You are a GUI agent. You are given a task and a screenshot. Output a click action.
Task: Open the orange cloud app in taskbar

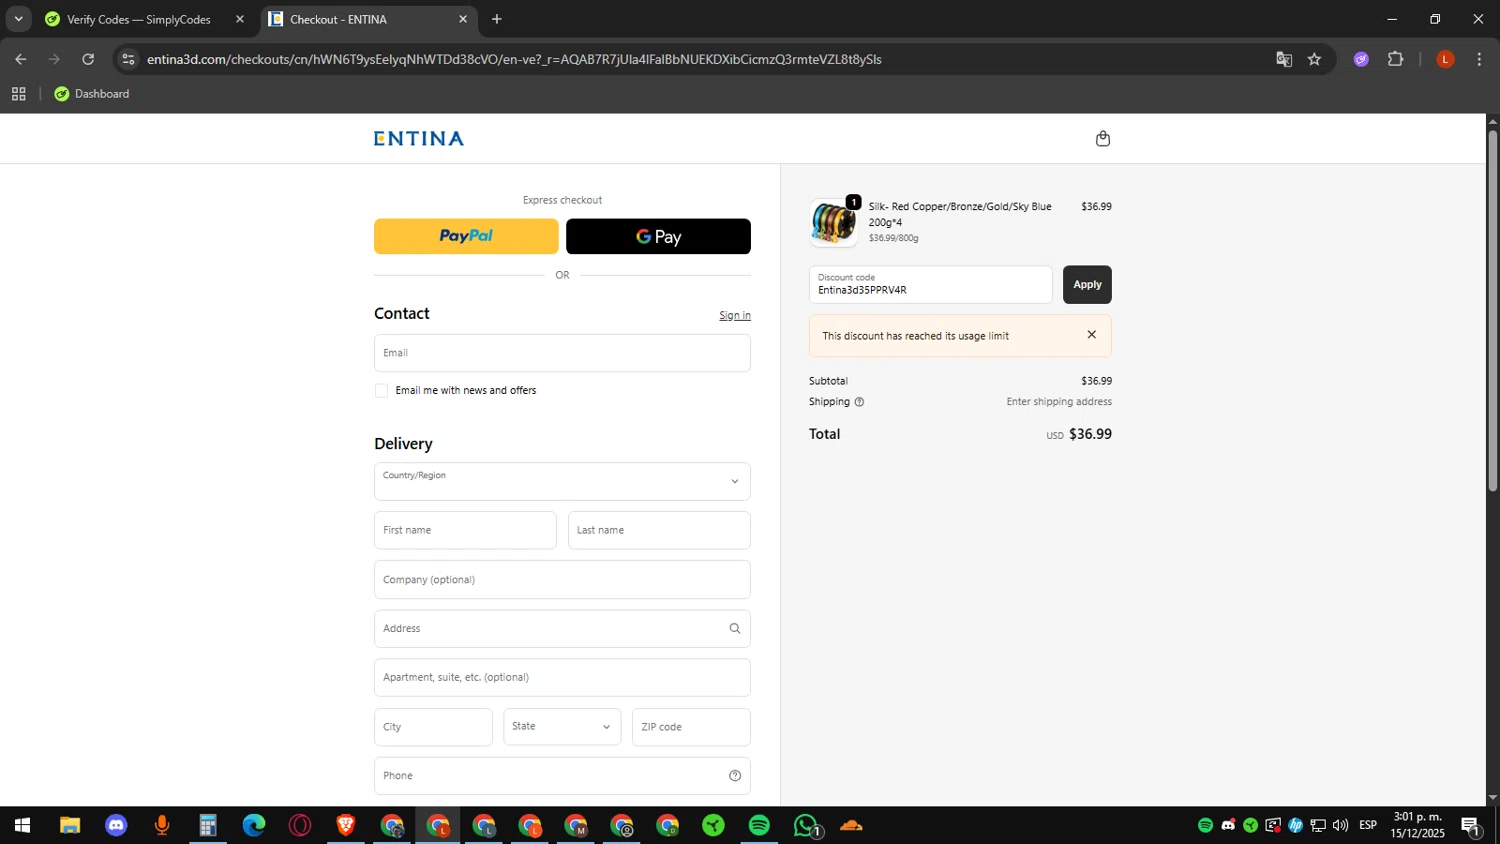[x=851, y=826]
